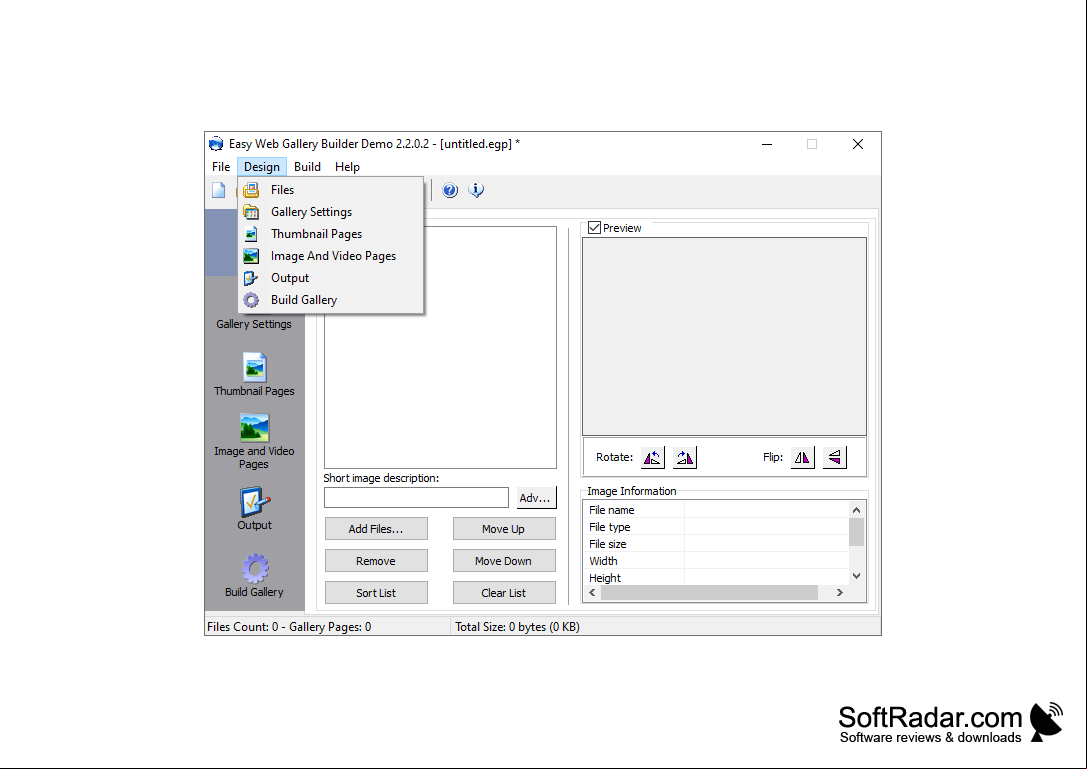
Task: Open the File menu
Action: click(221, 167)
